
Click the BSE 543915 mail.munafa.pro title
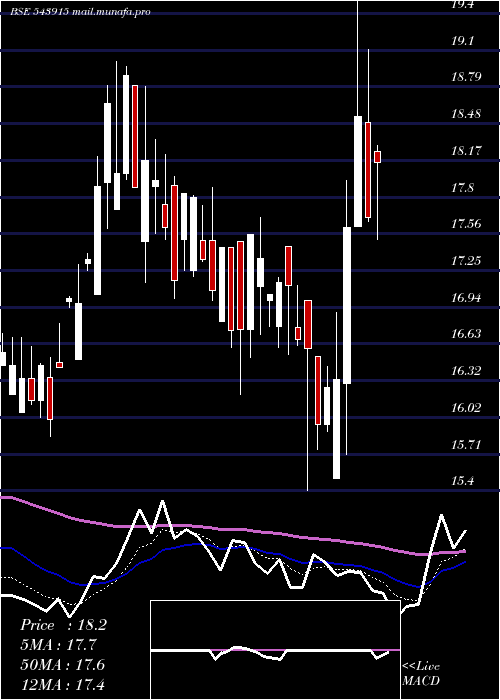81,12
